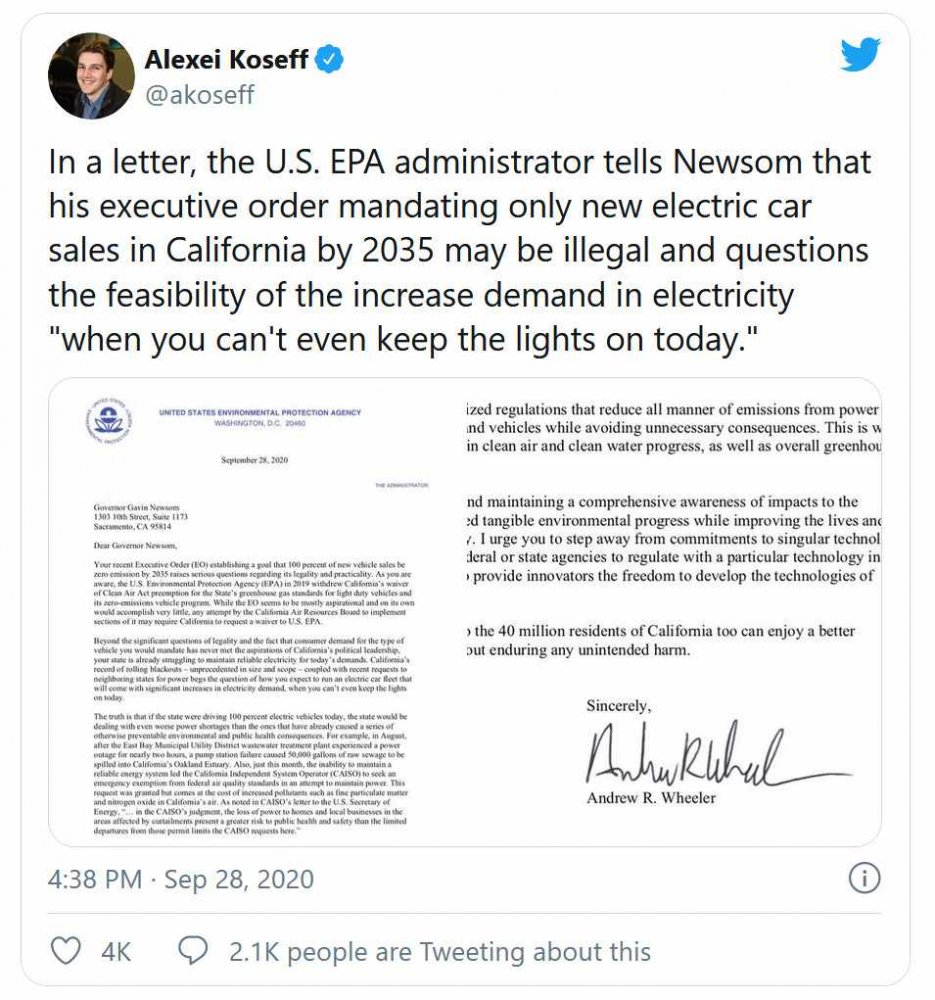Open Alexei Koseff's profile photo
The width and height of the screenshot is (935, 1000).
[x=90, y=75]
